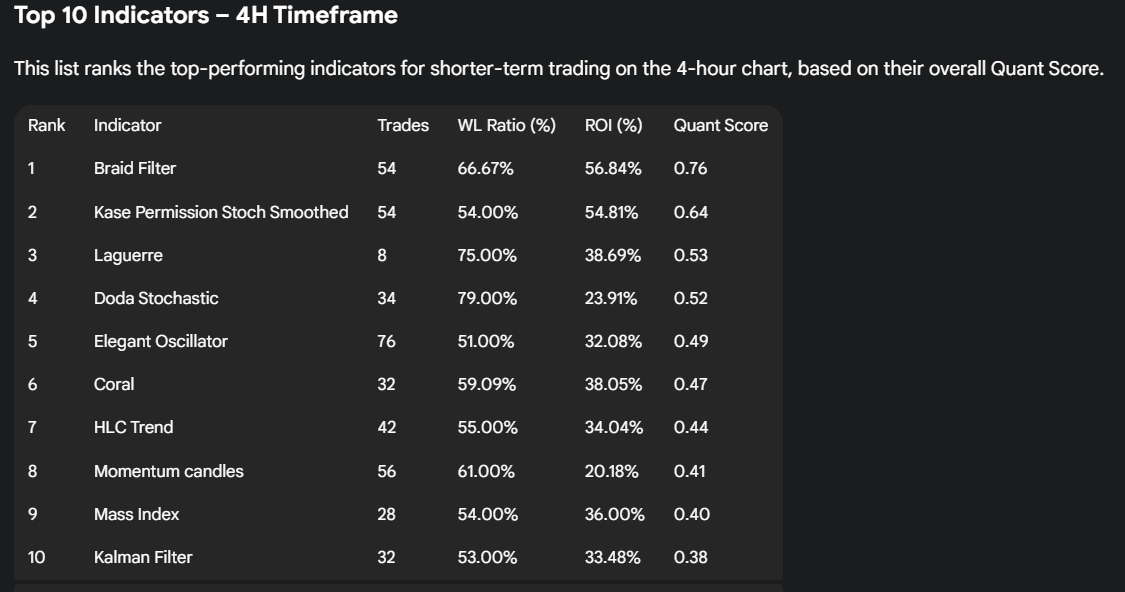Click the Trades column header

pos(403,125)
